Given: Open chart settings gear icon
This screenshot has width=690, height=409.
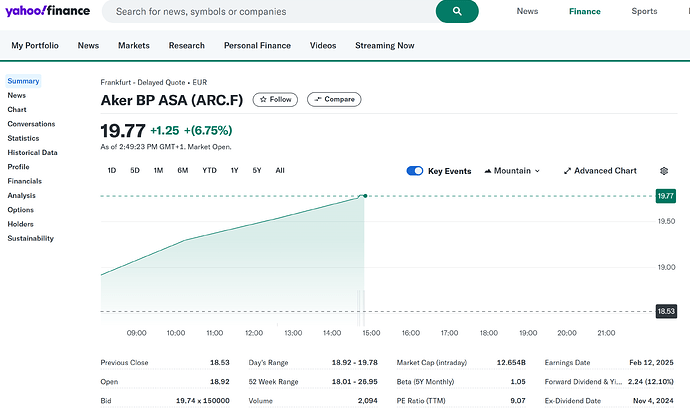Looking at the screenshot, I should (x=664, y=171).
